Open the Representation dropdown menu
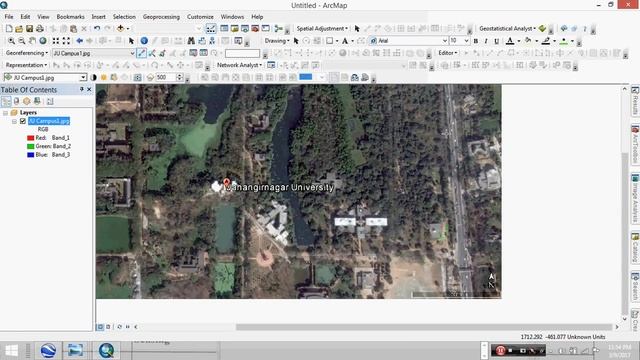Viewport: 640px width, 360px height. click(x=26, y=65)
